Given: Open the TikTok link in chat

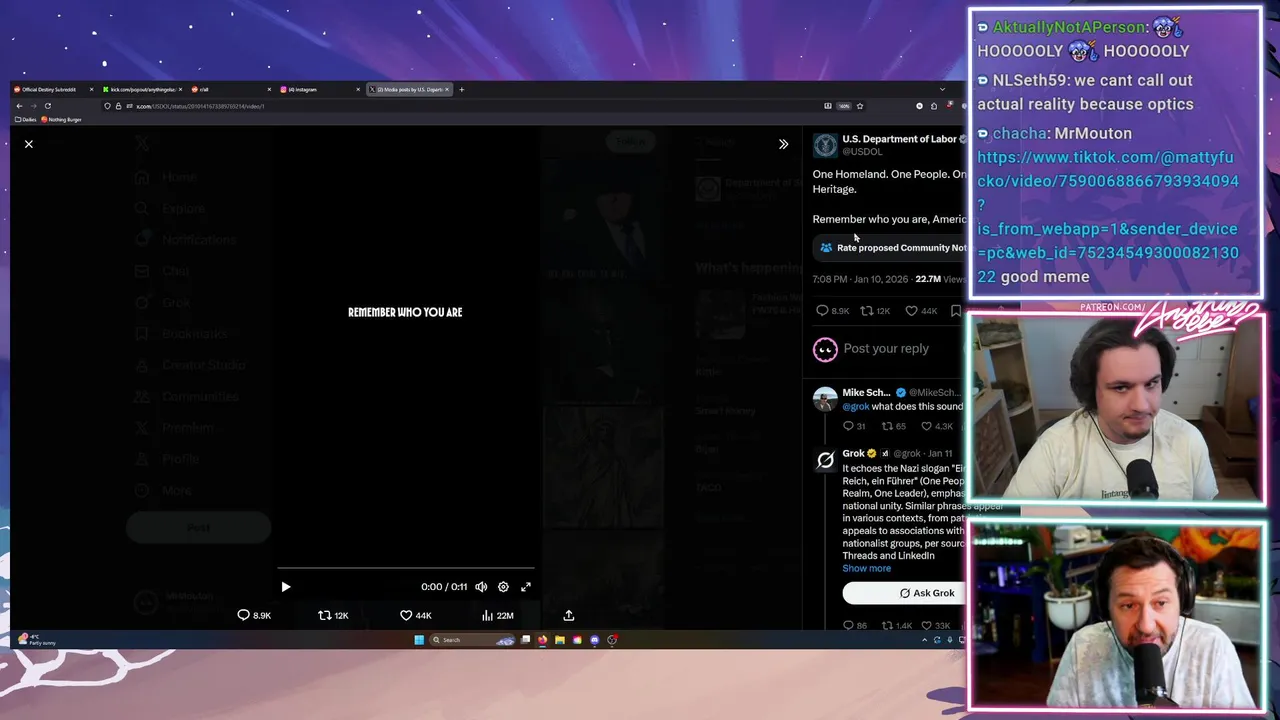Looking at the screenshot, I should point(1108,216).
